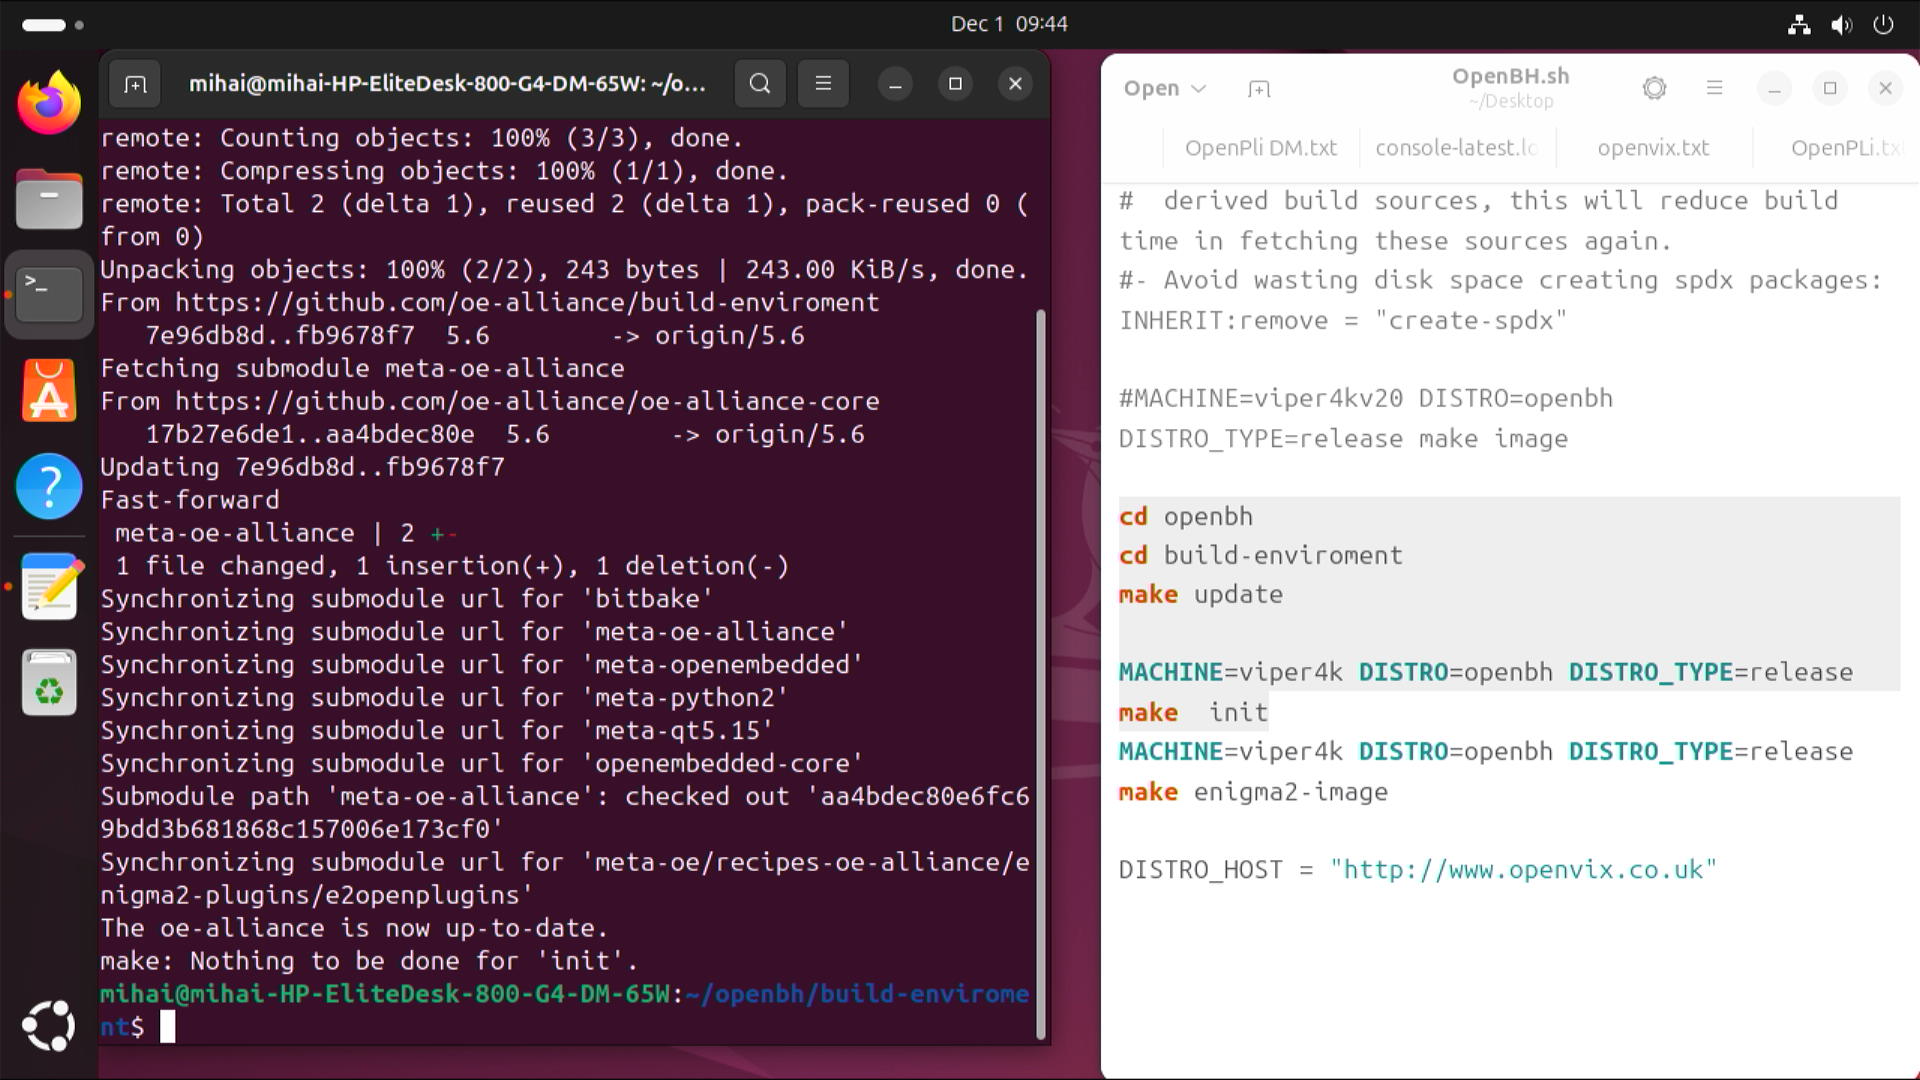Open the volume indicator in top bar
1920x1080 pixels.
pos(1841,24)
